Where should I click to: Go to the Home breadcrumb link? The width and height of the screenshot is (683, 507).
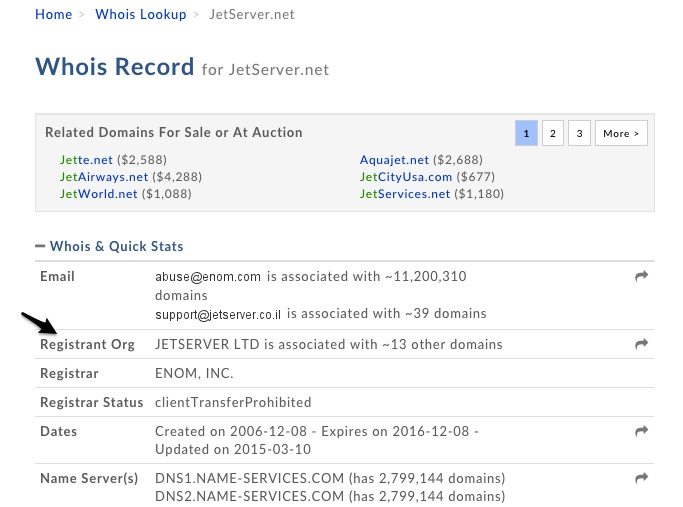coord(54,14)
